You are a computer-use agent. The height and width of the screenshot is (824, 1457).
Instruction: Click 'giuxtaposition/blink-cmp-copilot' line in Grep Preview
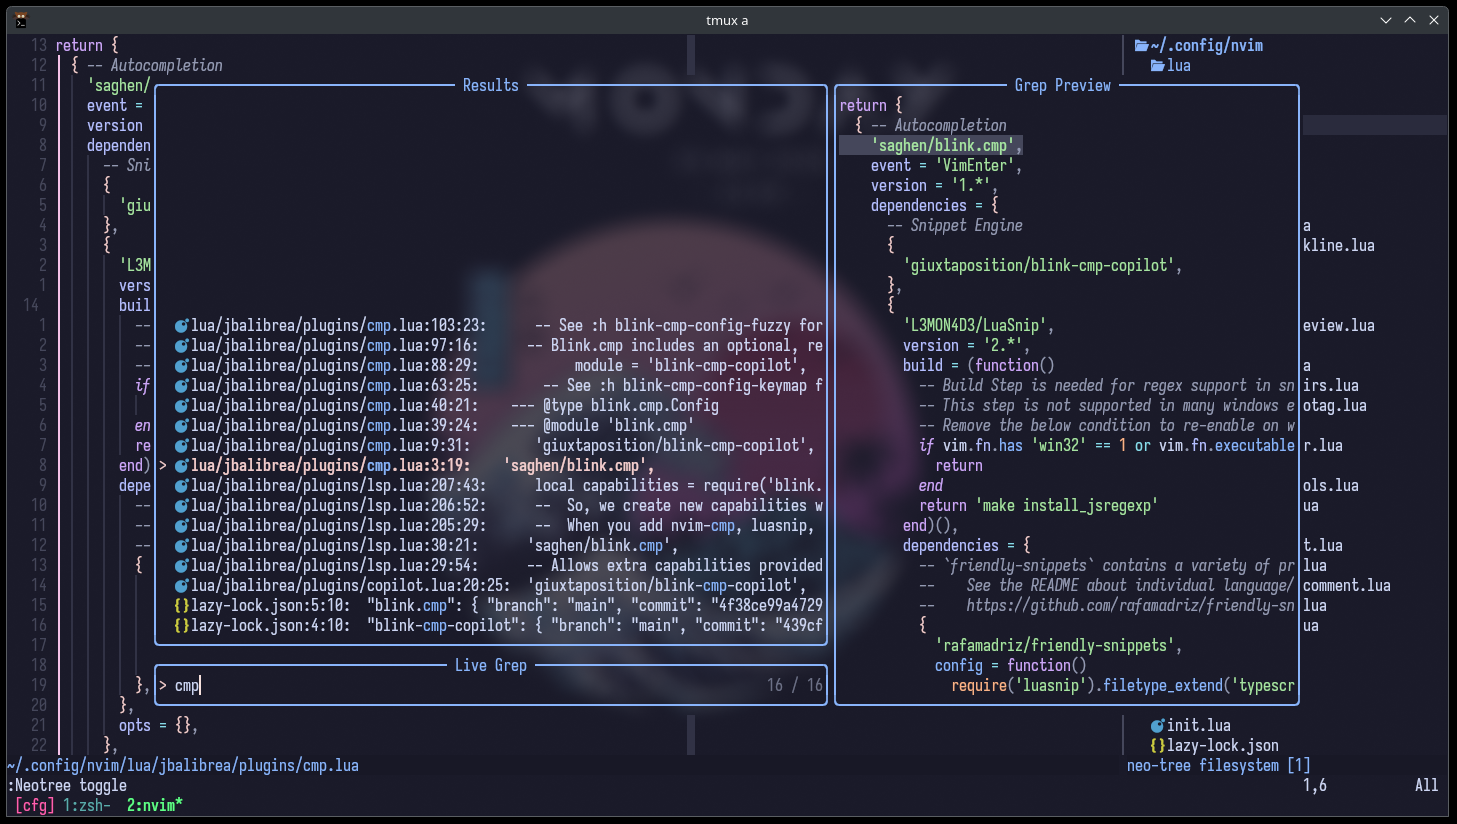[1043, 266]
